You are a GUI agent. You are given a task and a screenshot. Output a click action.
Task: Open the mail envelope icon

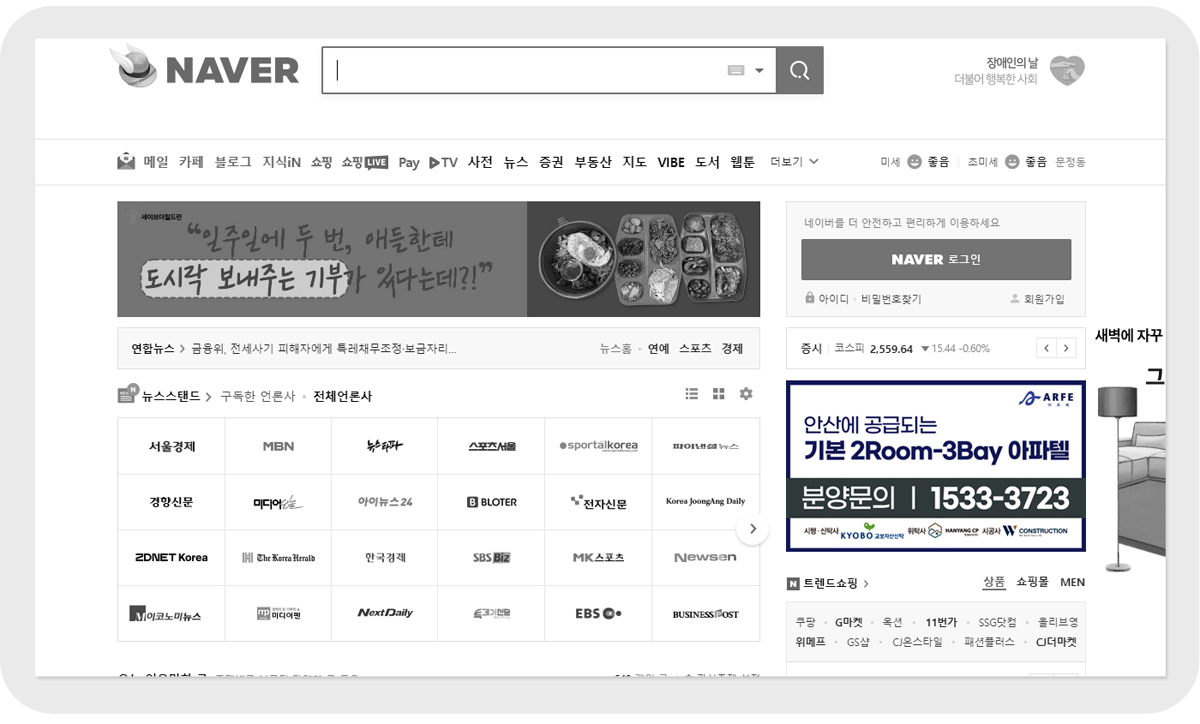click(126, 161)
